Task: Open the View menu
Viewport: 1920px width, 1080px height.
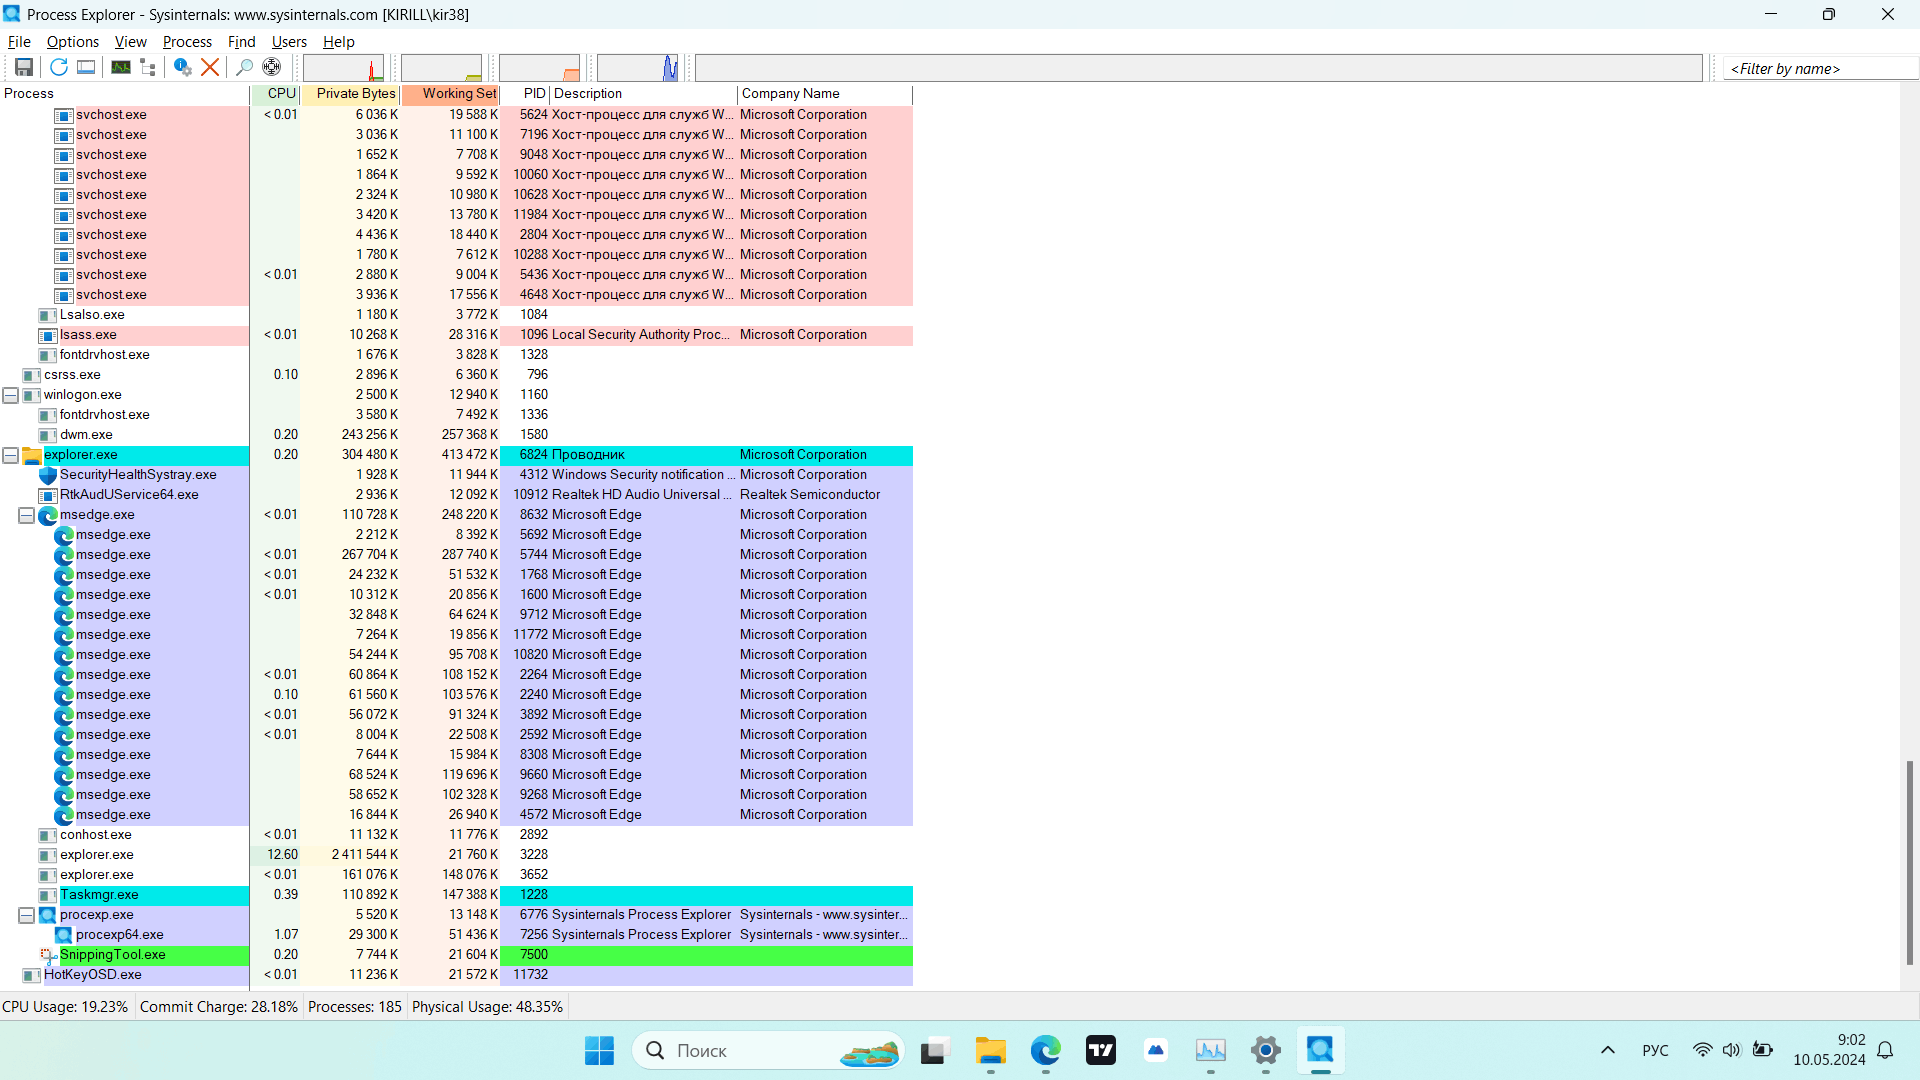Action: pyautogui.click(x=131, y=42)
